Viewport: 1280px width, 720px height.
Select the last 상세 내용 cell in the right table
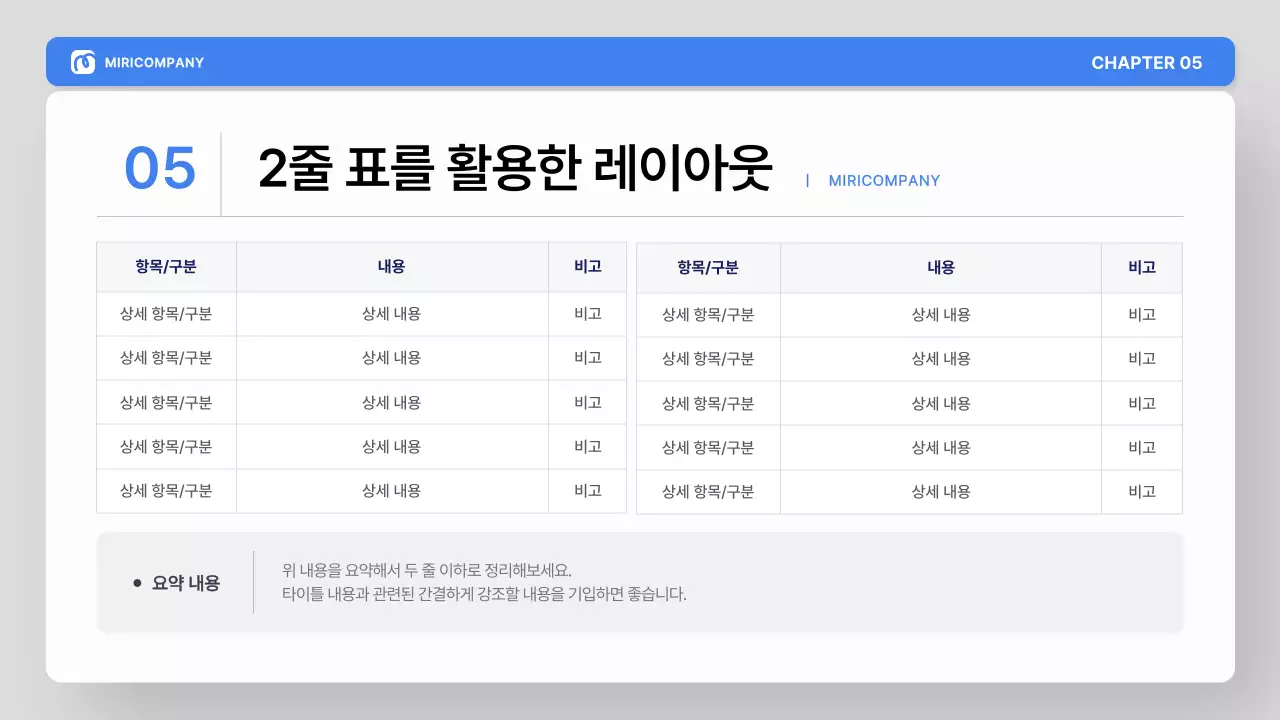[x=940, y=491]
